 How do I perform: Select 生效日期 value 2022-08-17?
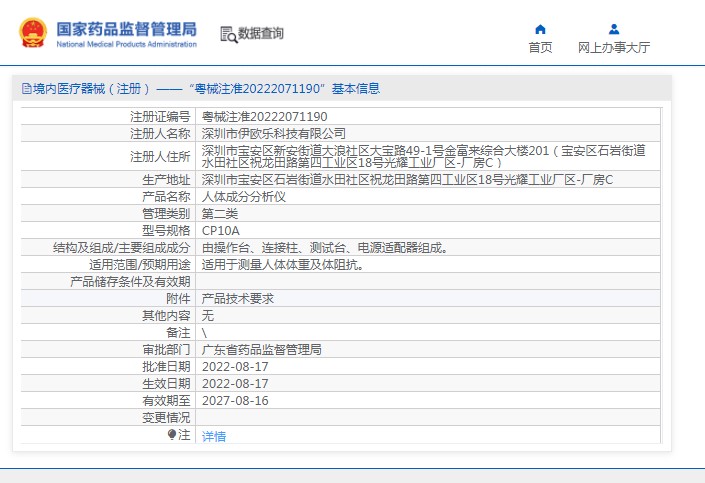point(235,384)
